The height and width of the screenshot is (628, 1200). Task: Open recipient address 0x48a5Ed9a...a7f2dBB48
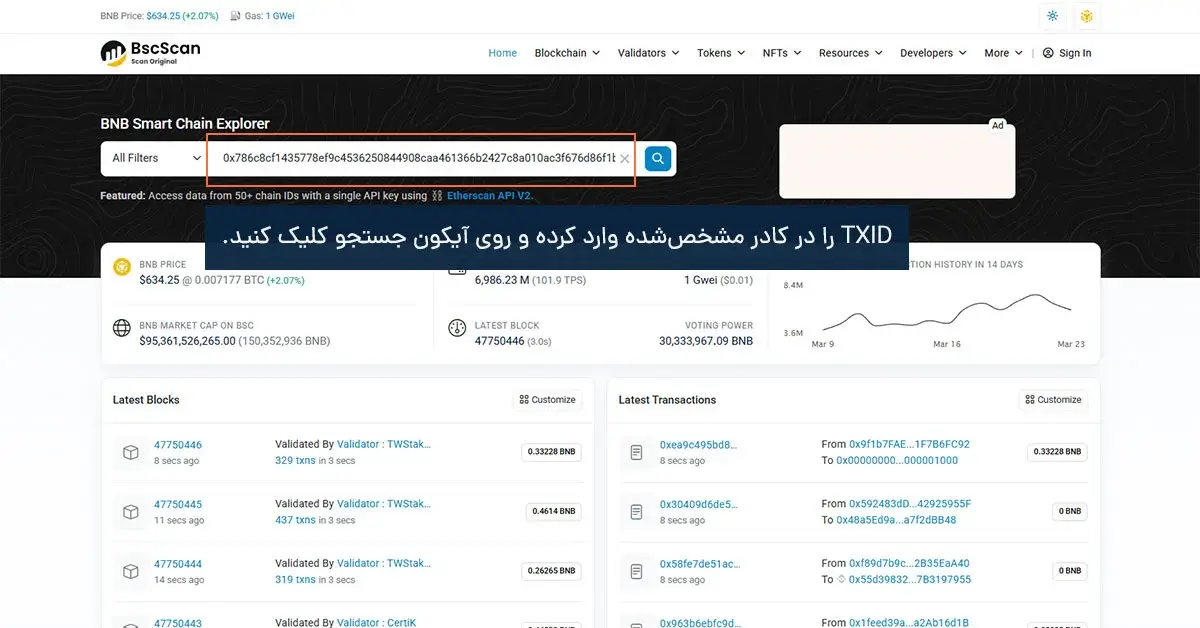896,520
